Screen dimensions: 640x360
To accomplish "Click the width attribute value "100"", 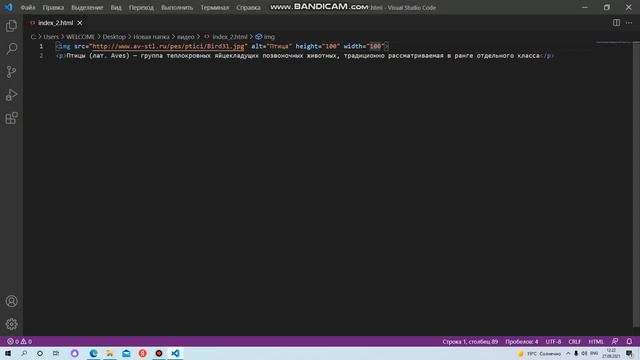I will click(375, 46).
